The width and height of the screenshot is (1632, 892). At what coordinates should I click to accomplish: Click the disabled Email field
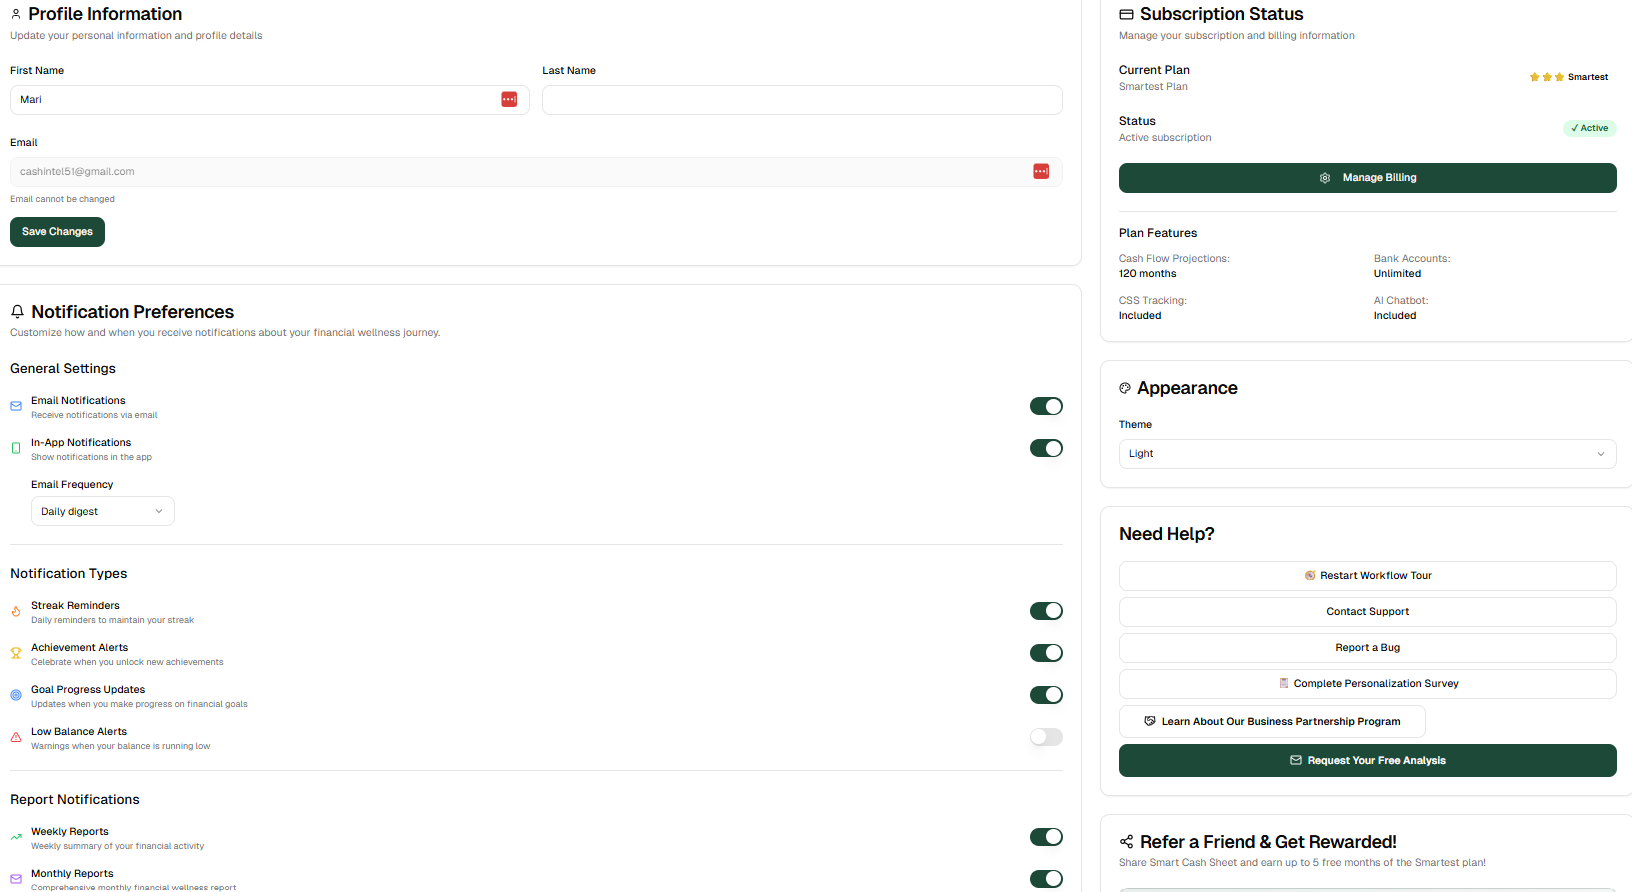[x=536, y=172]
